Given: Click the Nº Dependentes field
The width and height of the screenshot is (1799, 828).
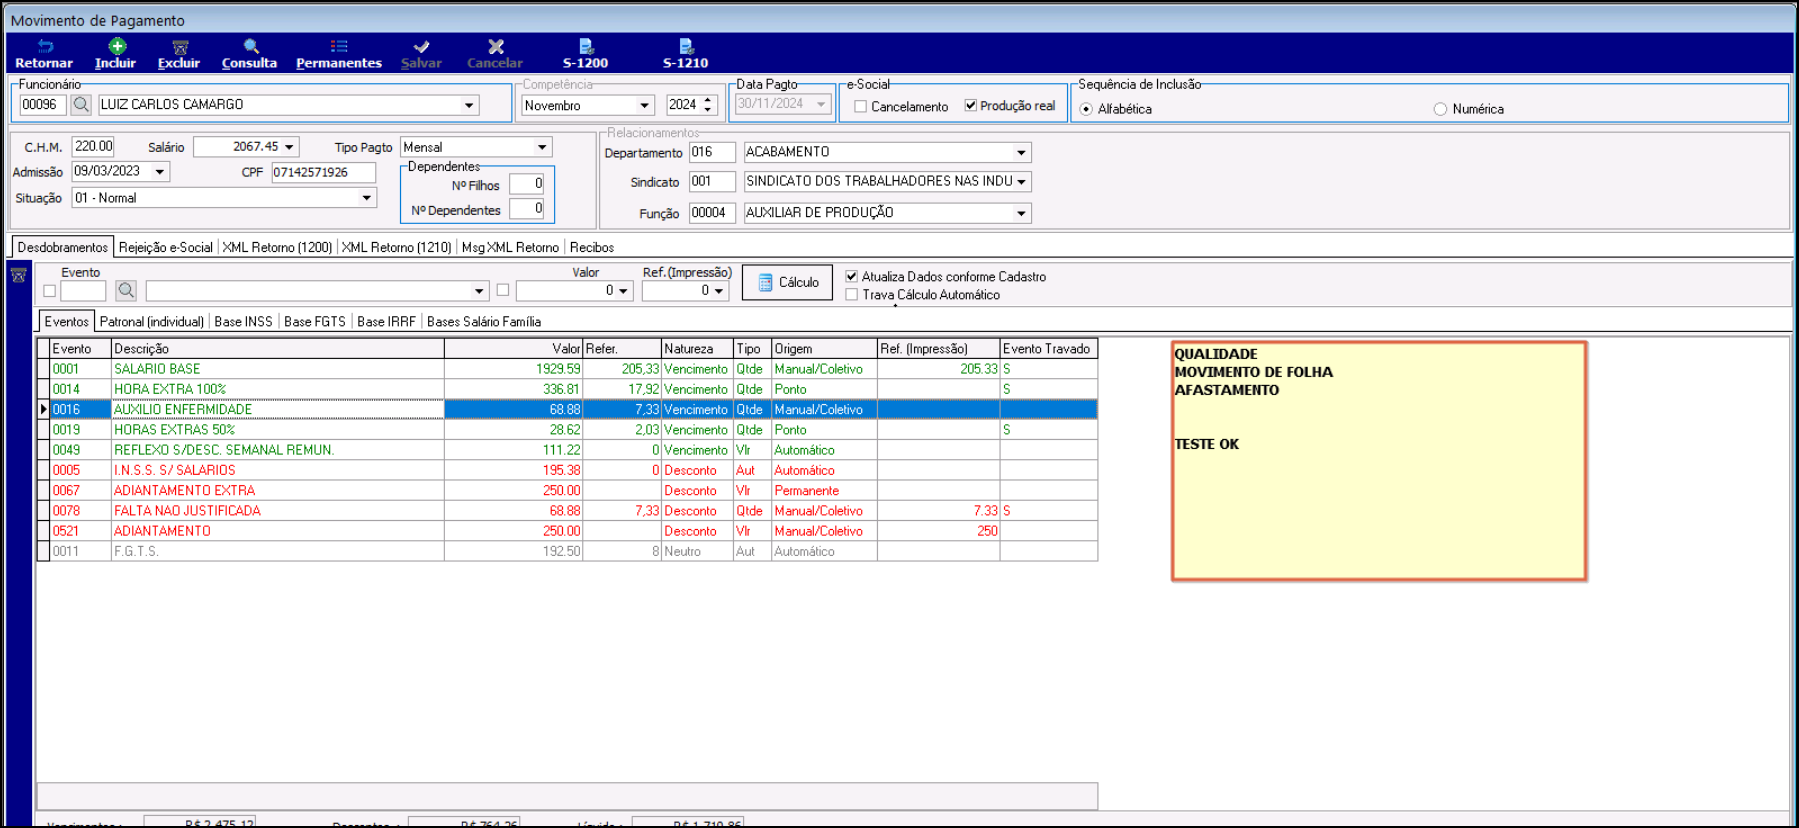Looking at the screenshot, I should (x=527, y=209).
